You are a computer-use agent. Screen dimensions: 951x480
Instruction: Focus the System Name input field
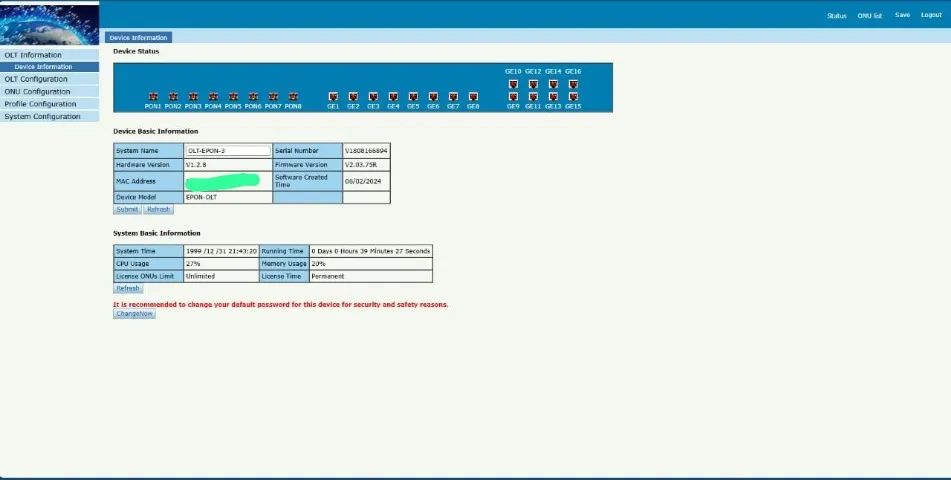coord(228,151)
